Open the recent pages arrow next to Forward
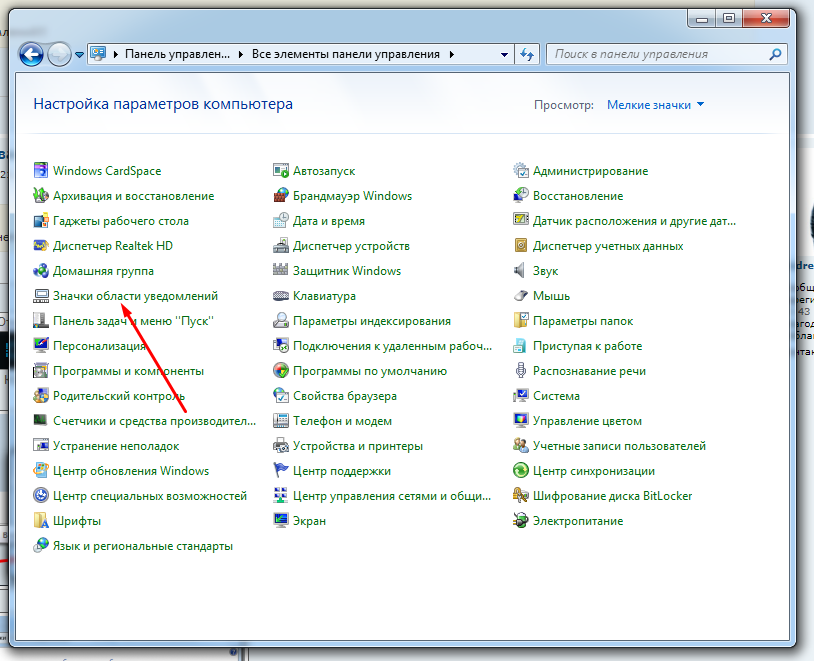This screenshot has height=661, width=814. click(x=79, y=55)
